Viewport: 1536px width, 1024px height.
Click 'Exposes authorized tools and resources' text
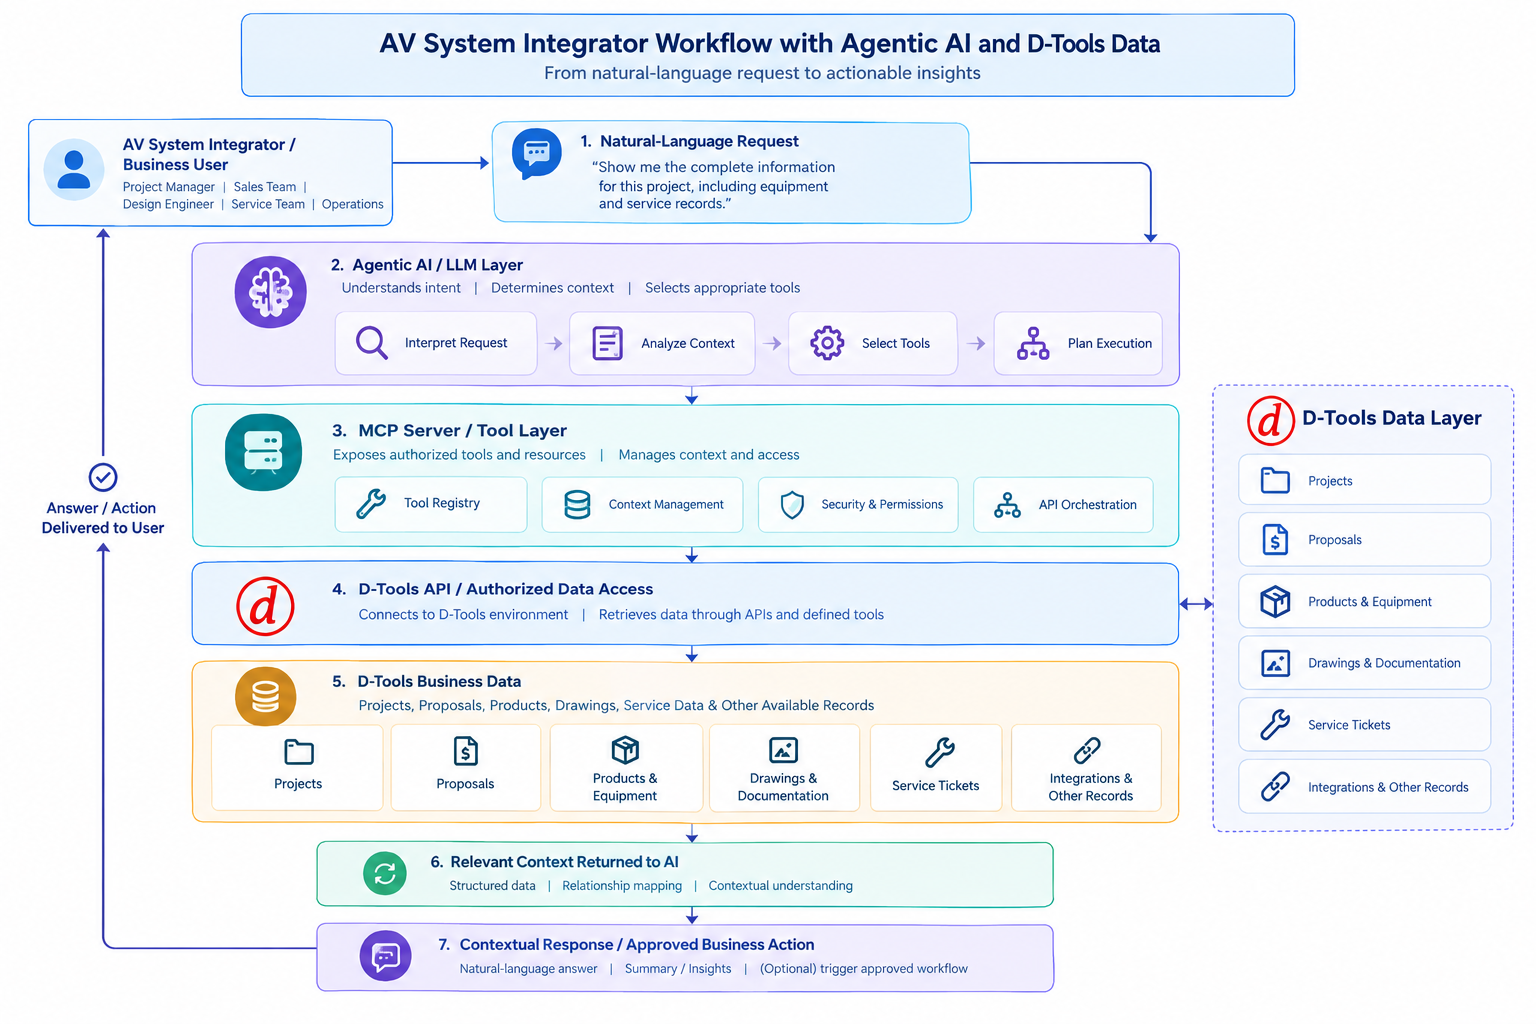(x=459, y=455)
